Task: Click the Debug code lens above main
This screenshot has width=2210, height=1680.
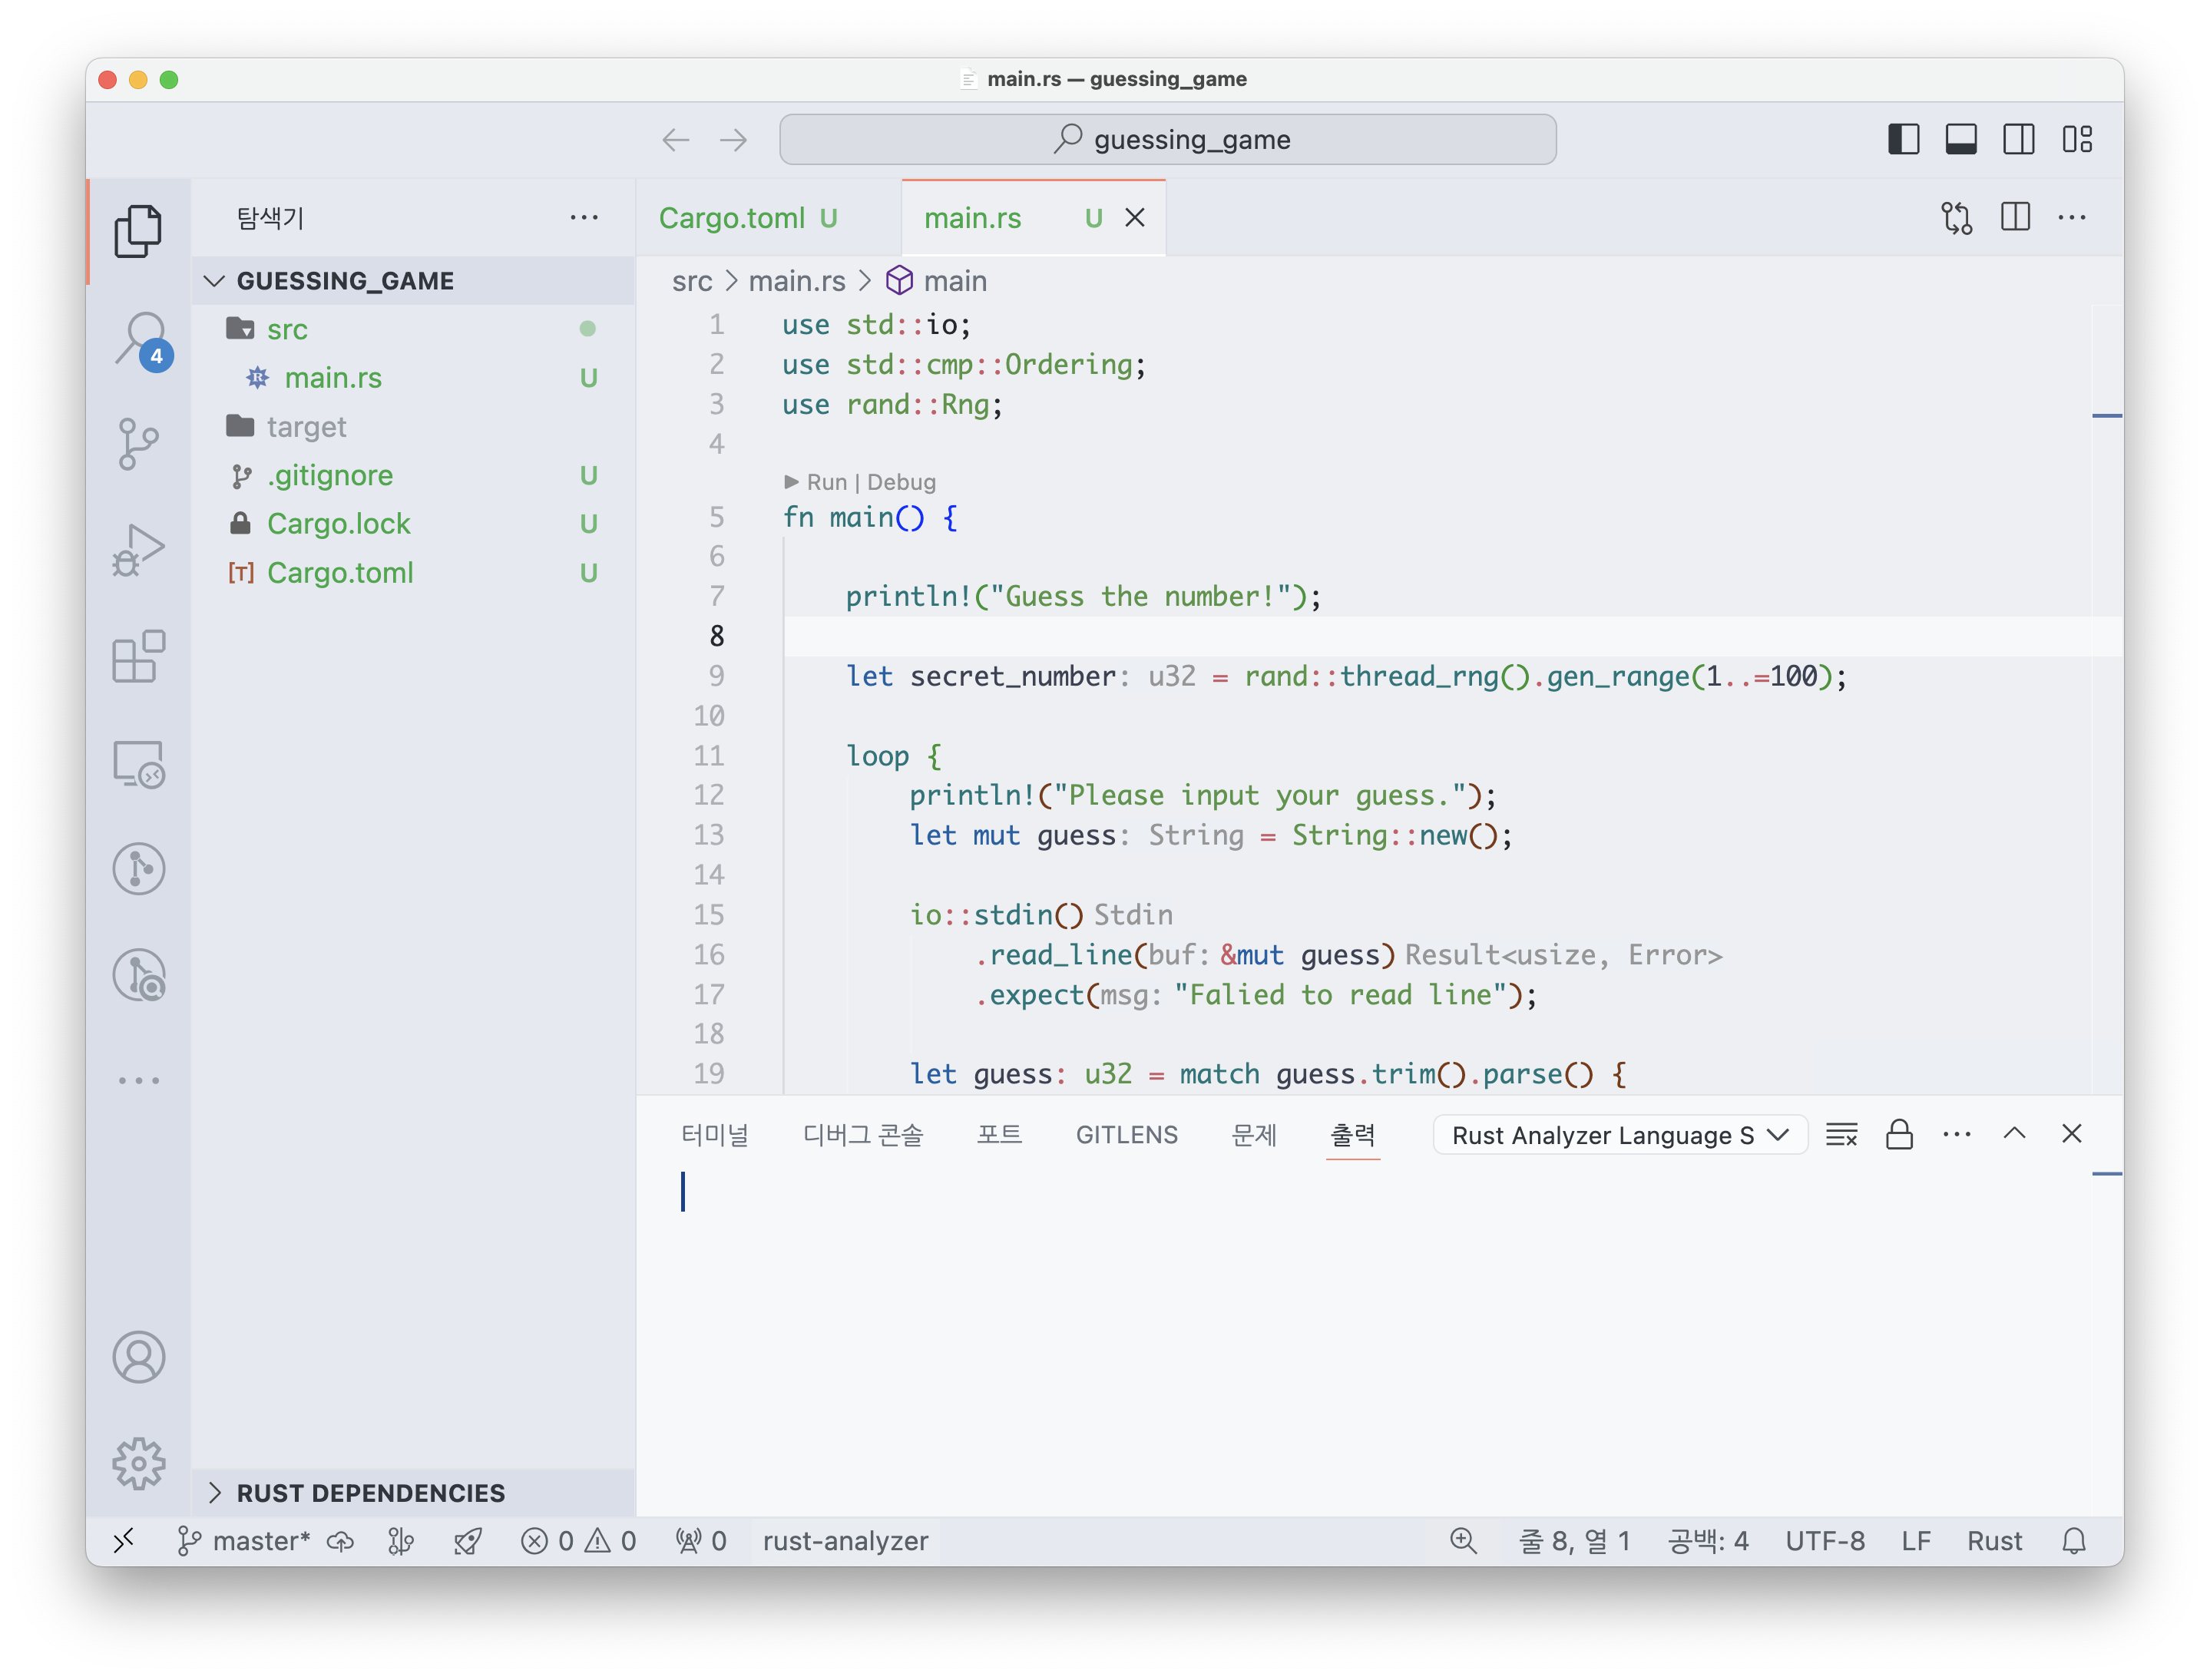Action: coord(901,482)
